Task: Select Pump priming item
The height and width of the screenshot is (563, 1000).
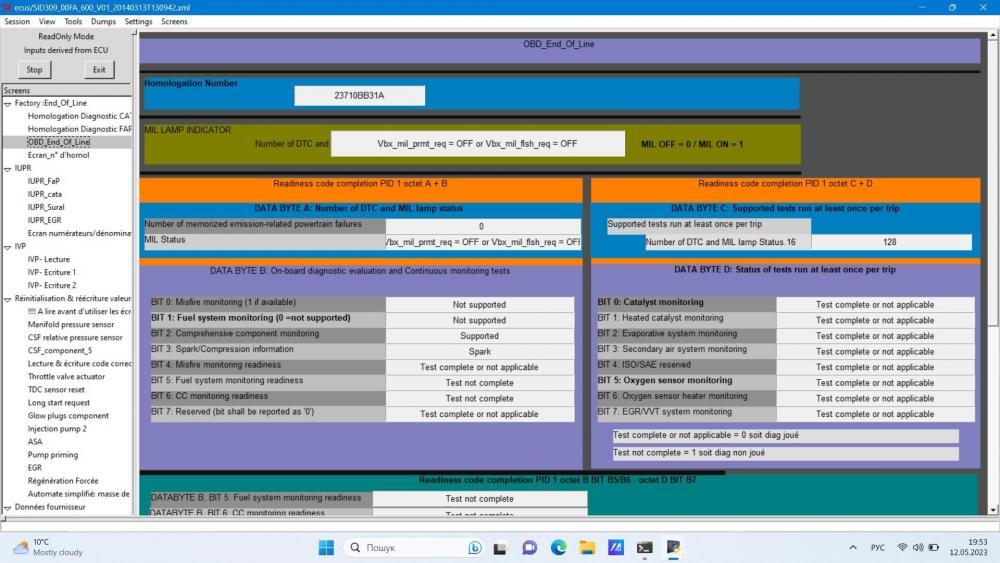Action: [x=53, y=455]
